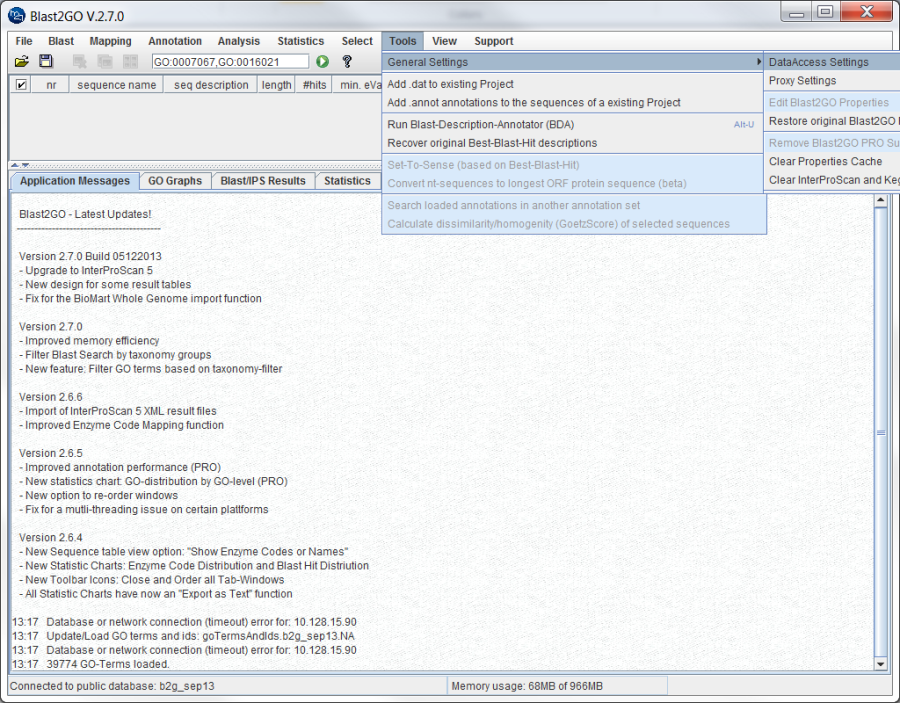900x703 pixels.
Task: Click Memory usage status bar entry
Action: [527, 686]
